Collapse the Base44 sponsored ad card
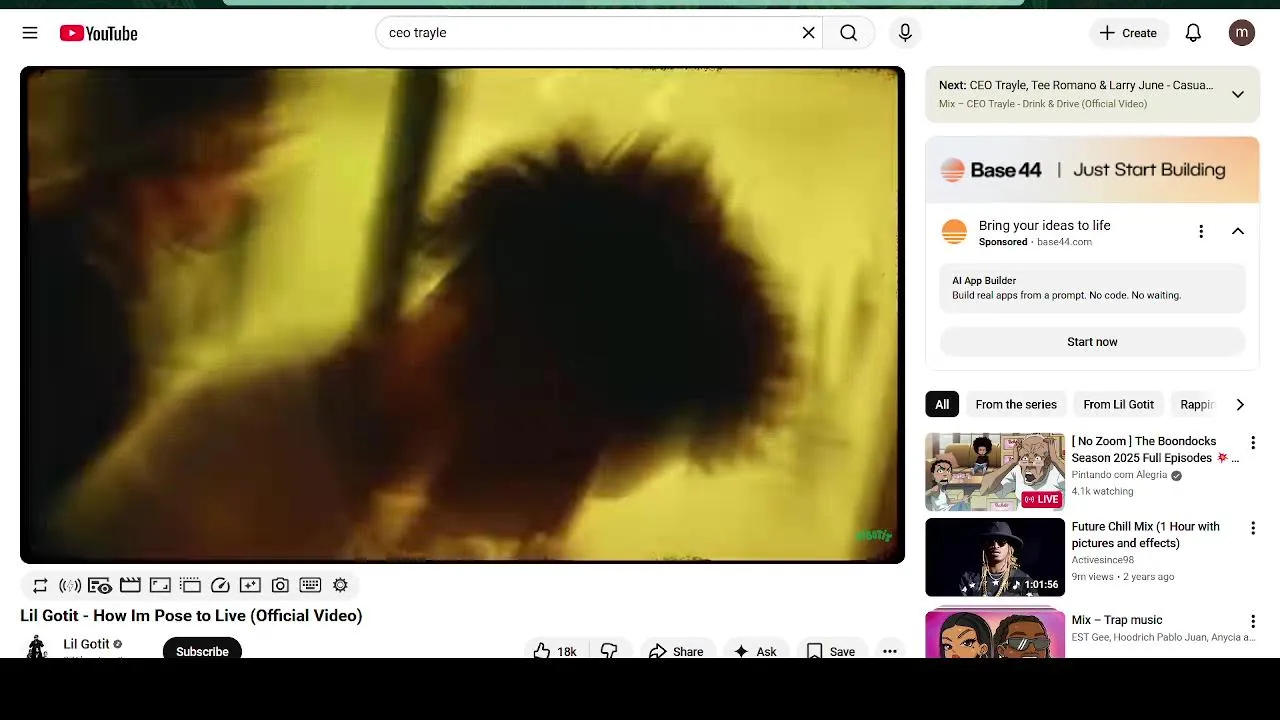The height and width of the screenshot is (720, 1280). click(x=1237, y=231)
